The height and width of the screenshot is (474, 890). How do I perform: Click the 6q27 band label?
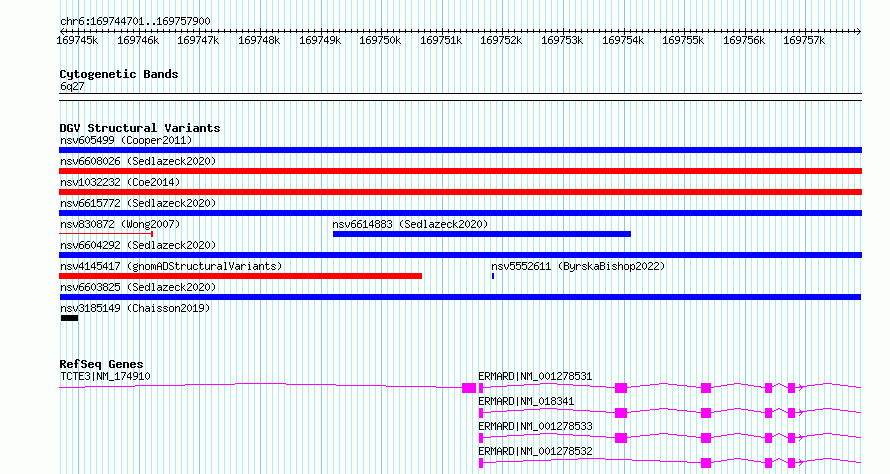pos(72,86)
